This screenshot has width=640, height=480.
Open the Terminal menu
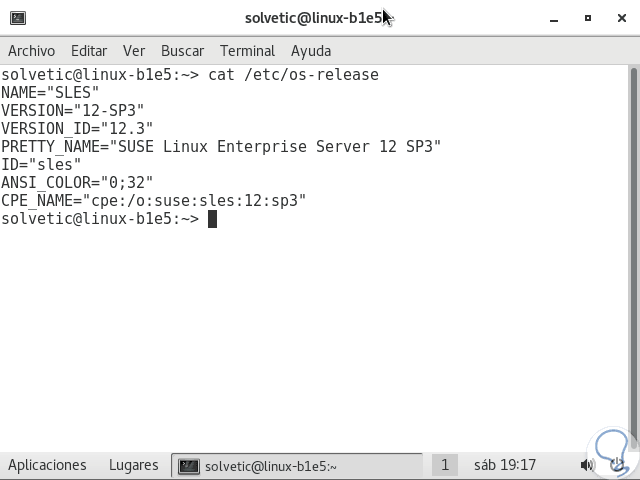click(247, 51)
